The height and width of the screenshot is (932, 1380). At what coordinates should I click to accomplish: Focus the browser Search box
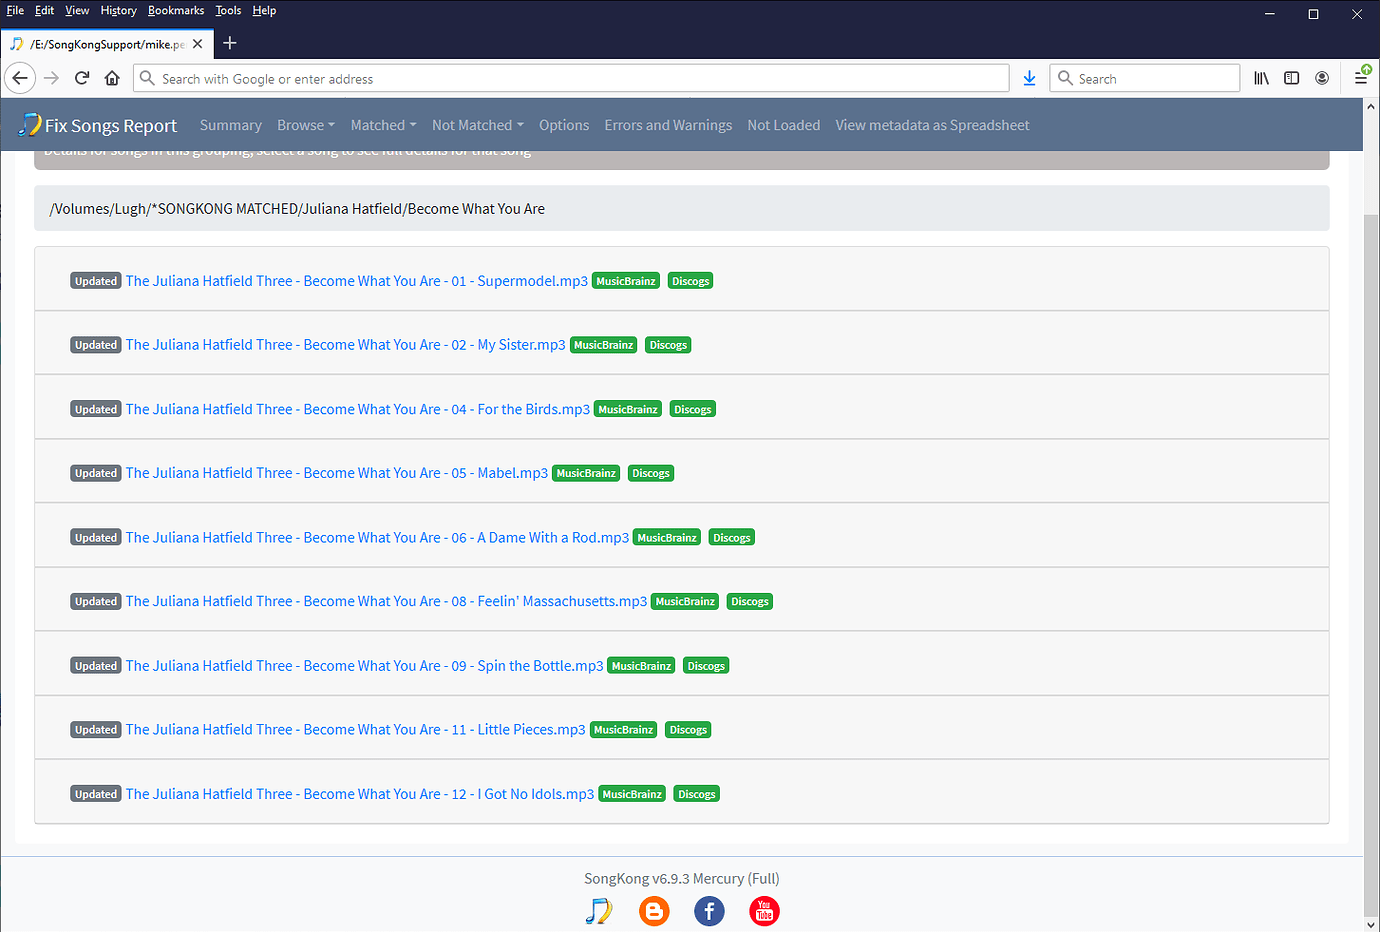pyautogui.click(x=1144, y=78)
